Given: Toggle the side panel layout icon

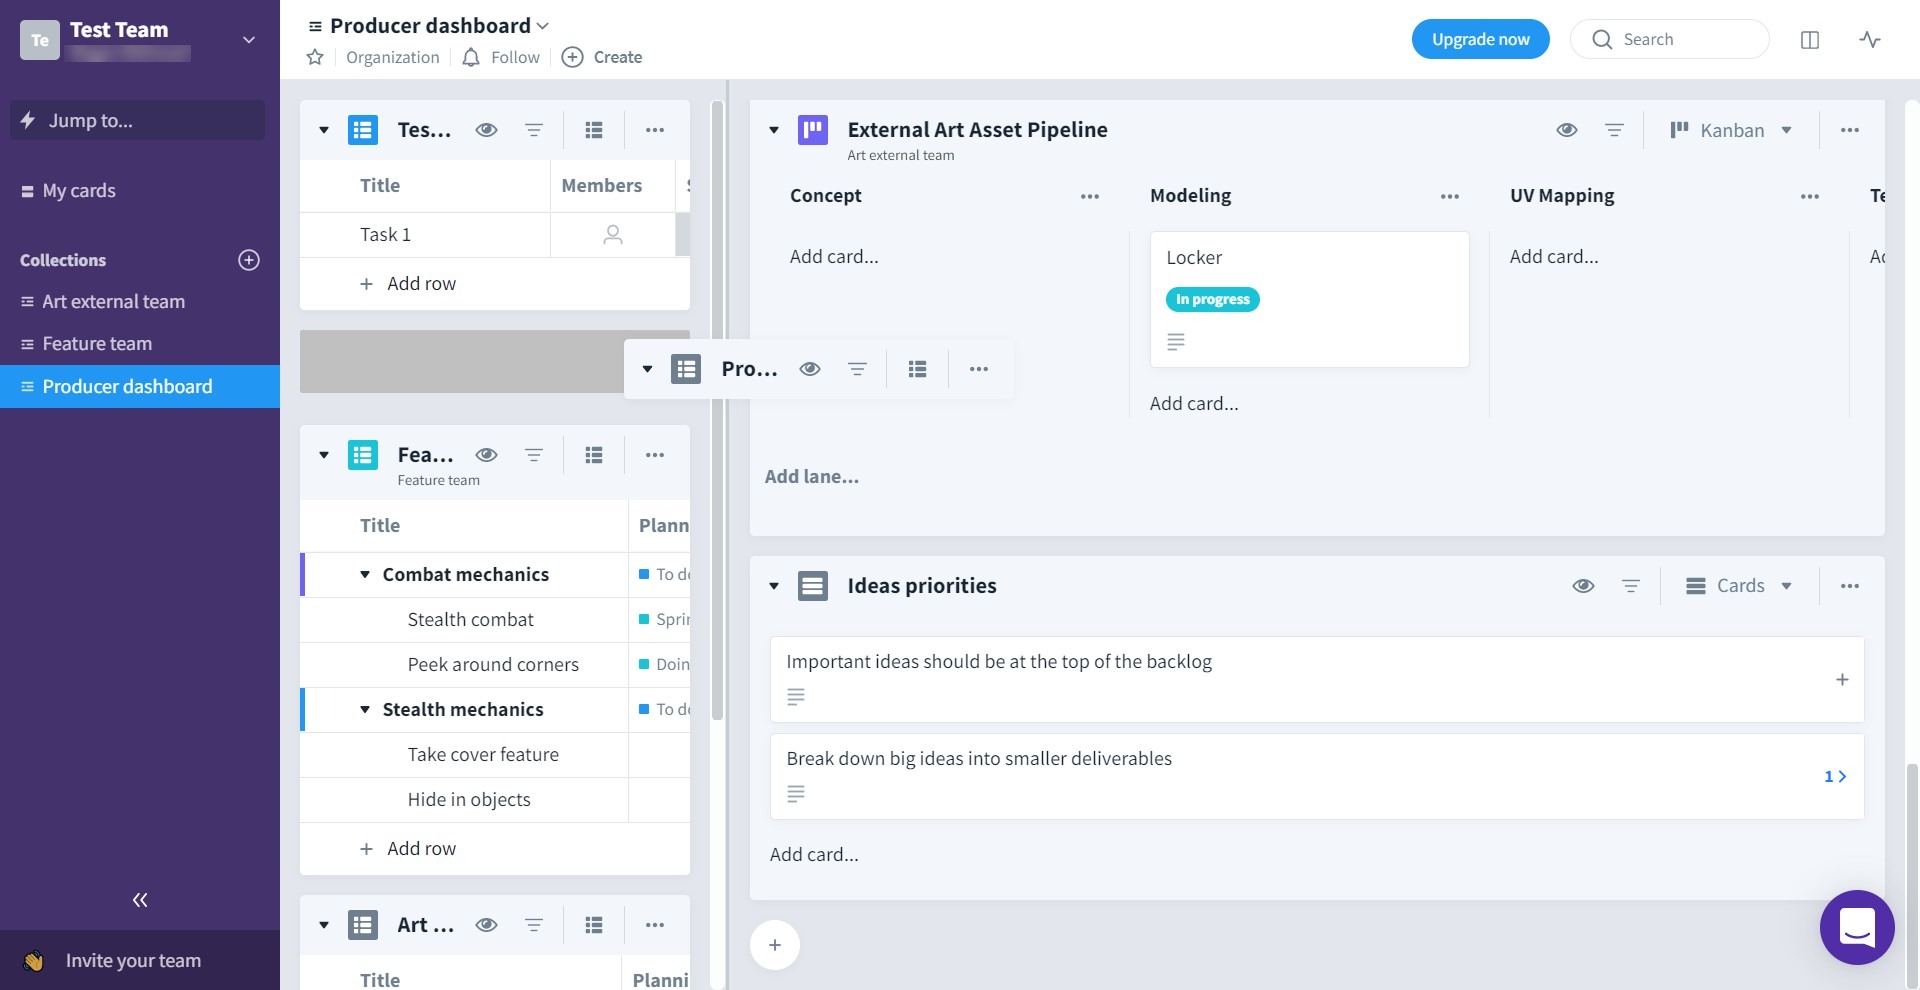Looking at the screenshot, I should pos(1810,40).
